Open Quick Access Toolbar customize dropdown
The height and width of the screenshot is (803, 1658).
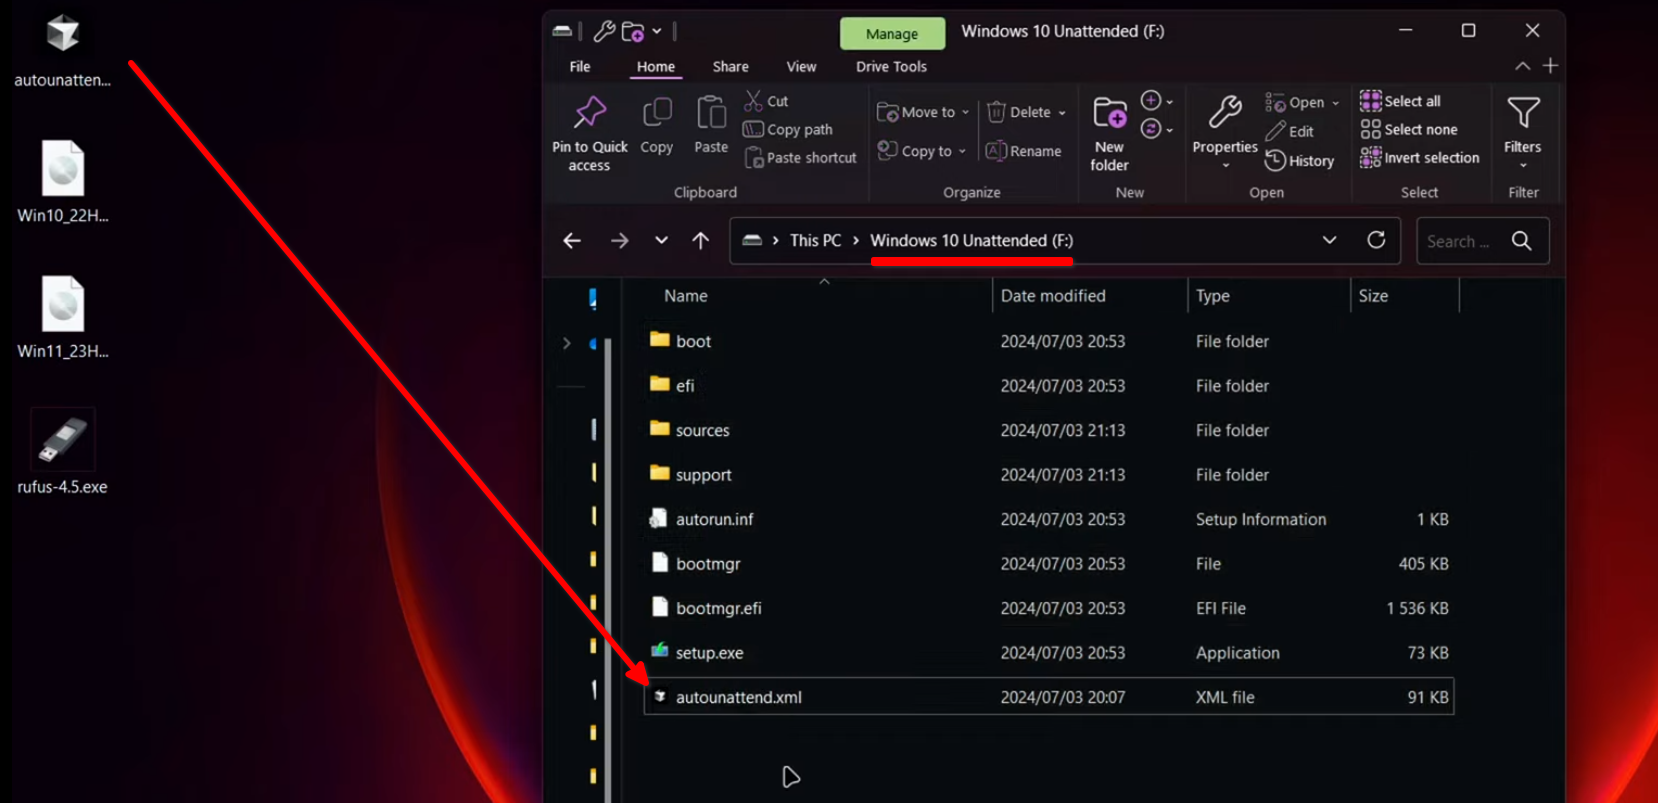(x=657, y=32)
